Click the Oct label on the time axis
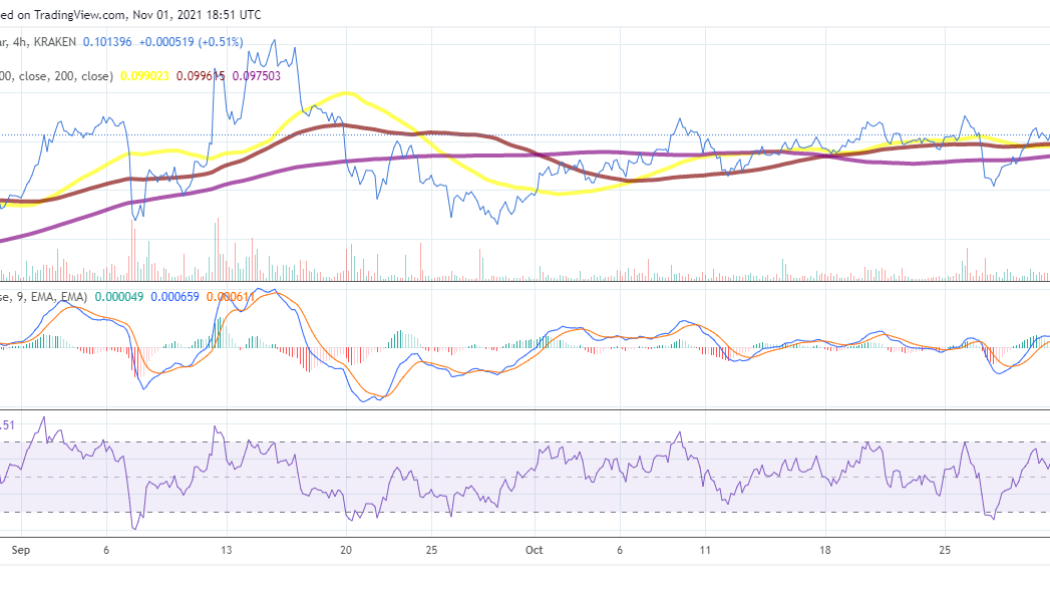Screen dimensions: 1050x600 pos(533,550)
